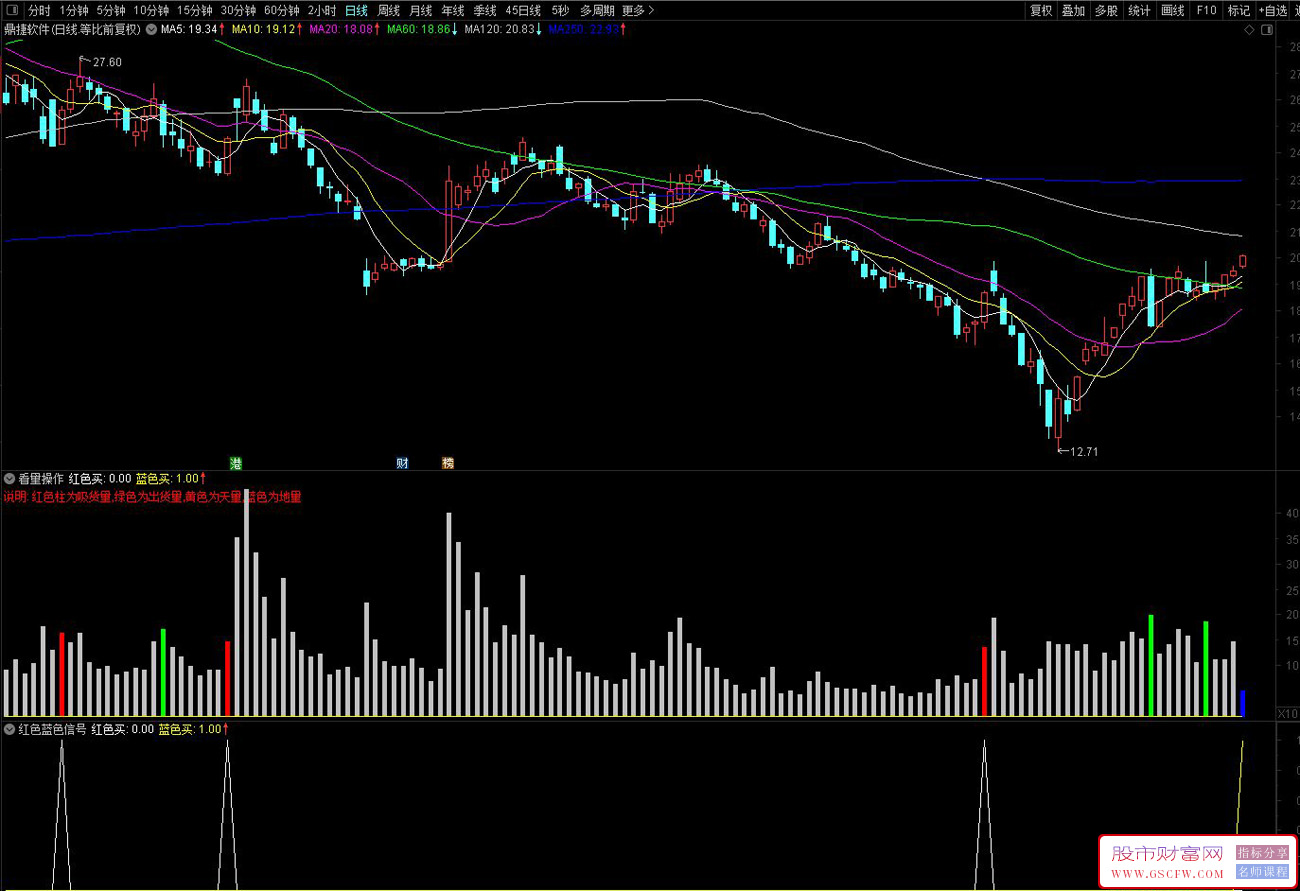Click the 标记 mark button
The width and height of the screenshot is (1300, 891).
[x=1238, y=10]
